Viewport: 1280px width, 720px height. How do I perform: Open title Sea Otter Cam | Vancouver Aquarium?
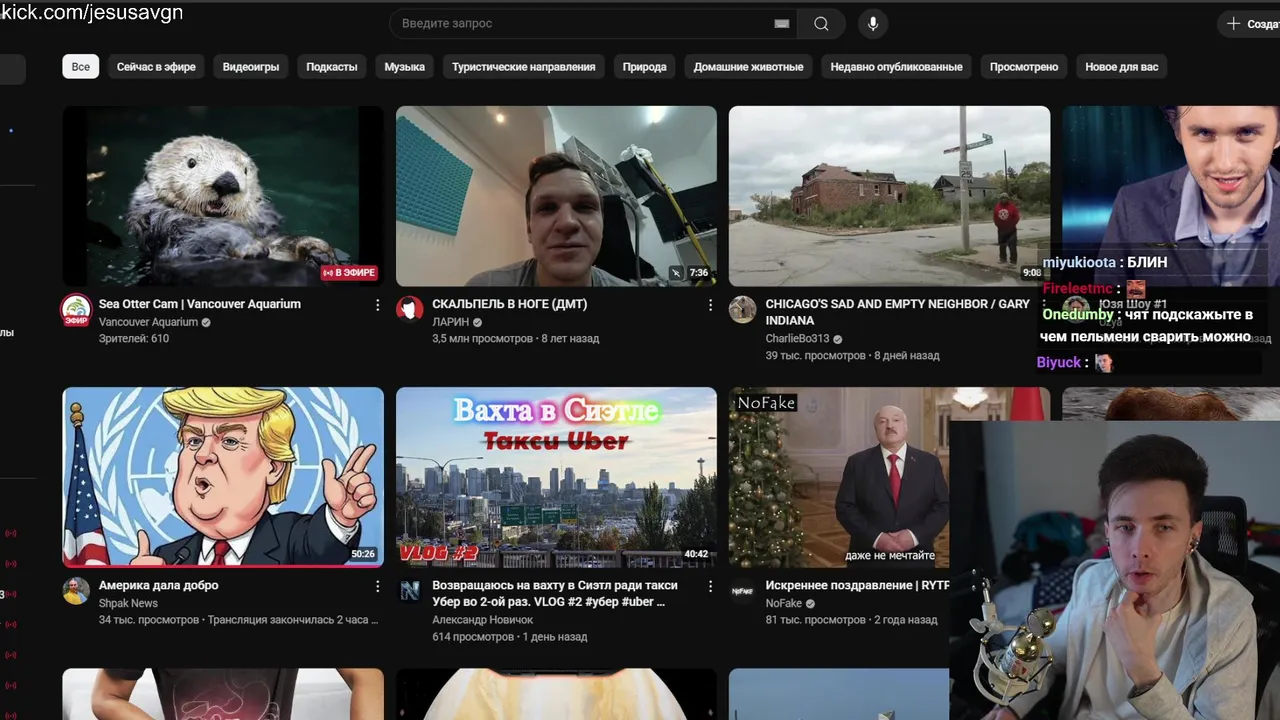pos(199,304)
